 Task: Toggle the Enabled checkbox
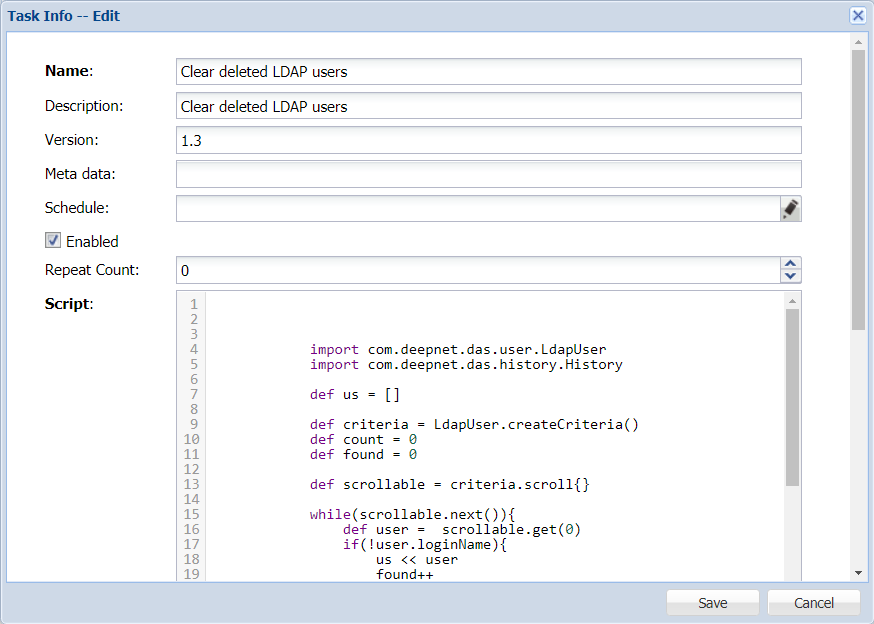click(x=54, y=241)
